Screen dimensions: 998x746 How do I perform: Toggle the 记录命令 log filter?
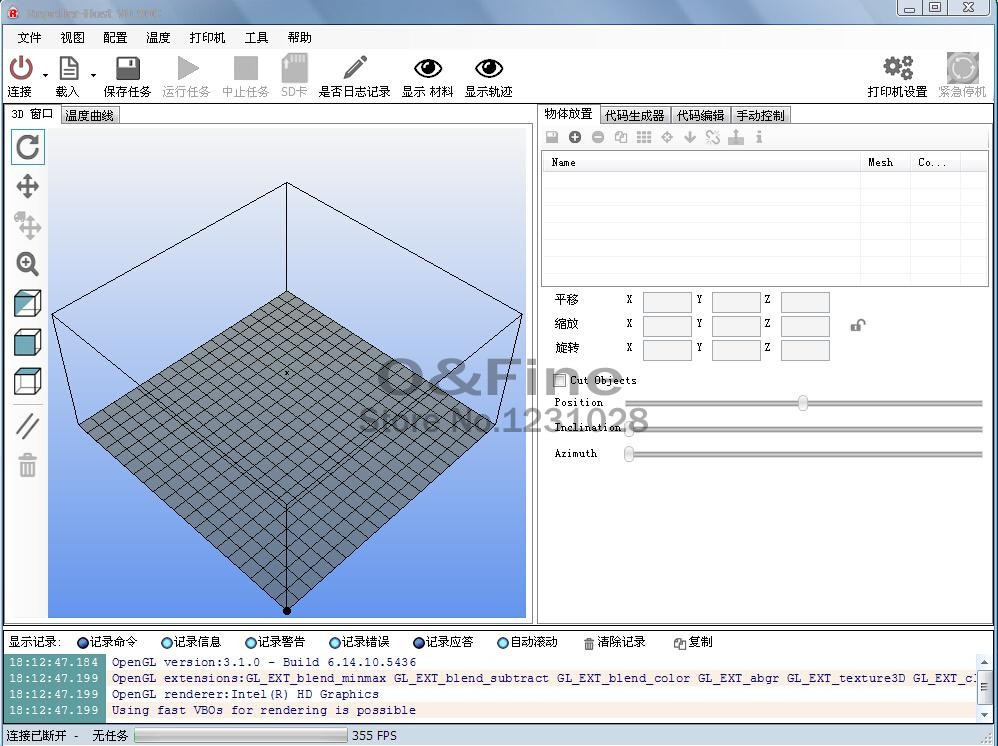click(83, 643)
